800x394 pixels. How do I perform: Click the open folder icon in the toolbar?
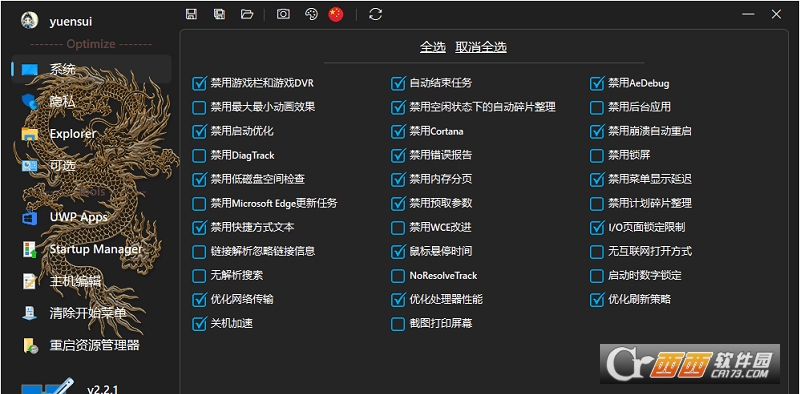(x=247, y=14)
